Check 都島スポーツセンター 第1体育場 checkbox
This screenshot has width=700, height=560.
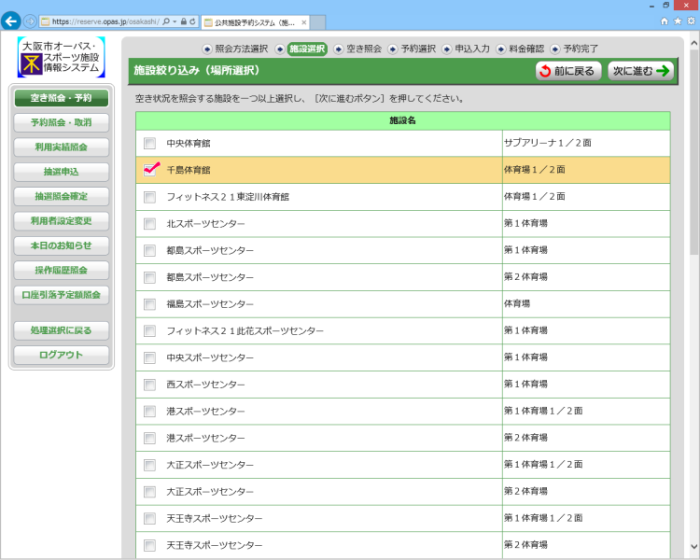click(x=150, y=251)
